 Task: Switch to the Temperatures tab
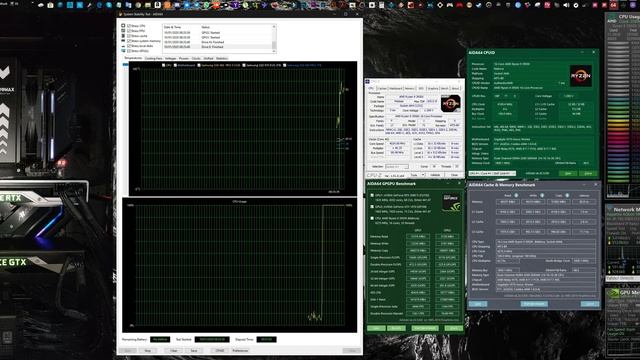133,58
